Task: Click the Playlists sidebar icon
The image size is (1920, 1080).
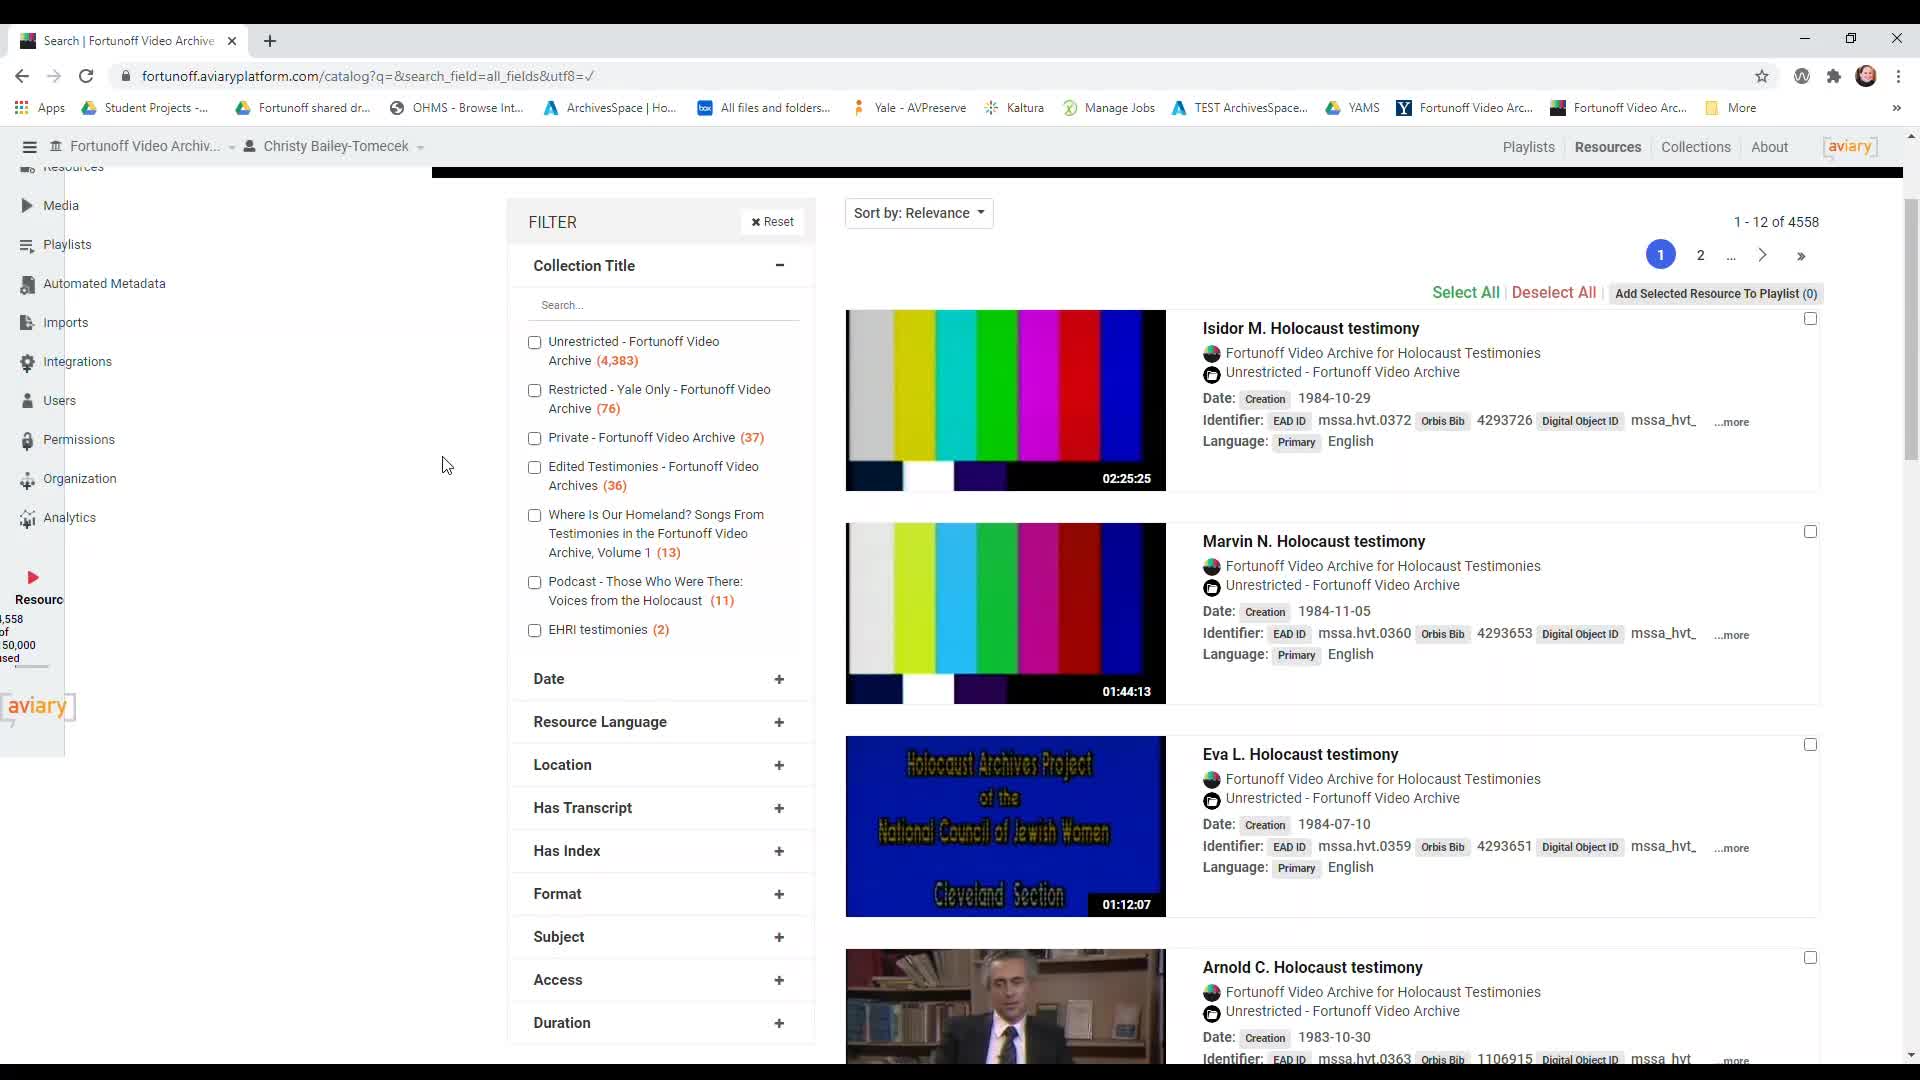Action: (x=27, y=245)
